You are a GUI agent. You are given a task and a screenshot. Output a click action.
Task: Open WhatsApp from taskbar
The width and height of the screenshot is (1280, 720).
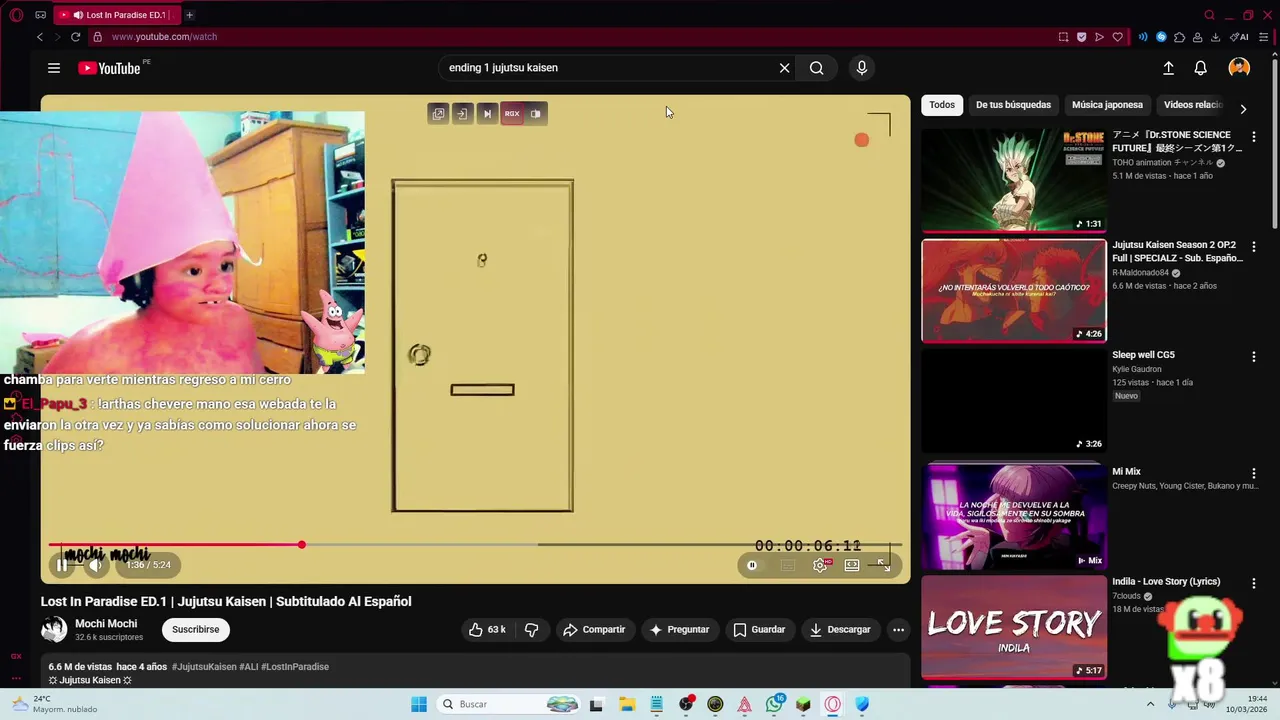(774, 704)
